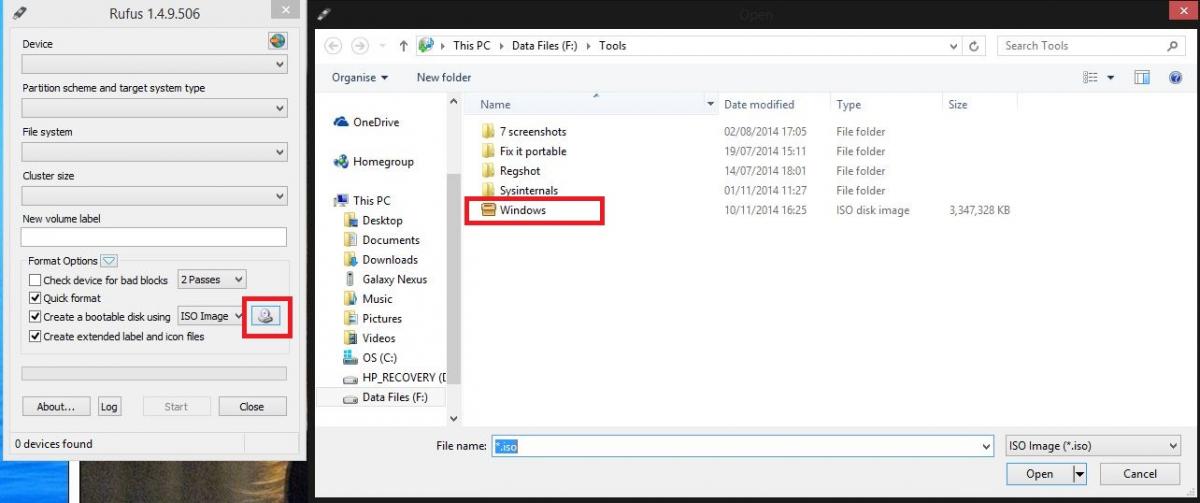The height and width of the screenshot is (503, 1200).
Task: Sort by the Size column
Action: point(980,104)
